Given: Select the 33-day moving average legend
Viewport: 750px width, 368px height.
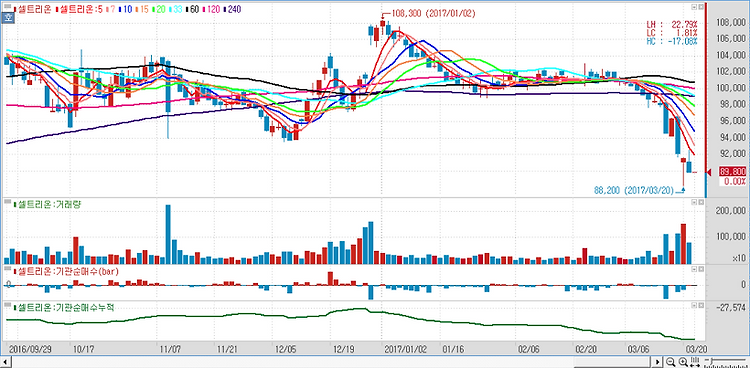Looking at the screenshot, I should [x=177, y=9].
